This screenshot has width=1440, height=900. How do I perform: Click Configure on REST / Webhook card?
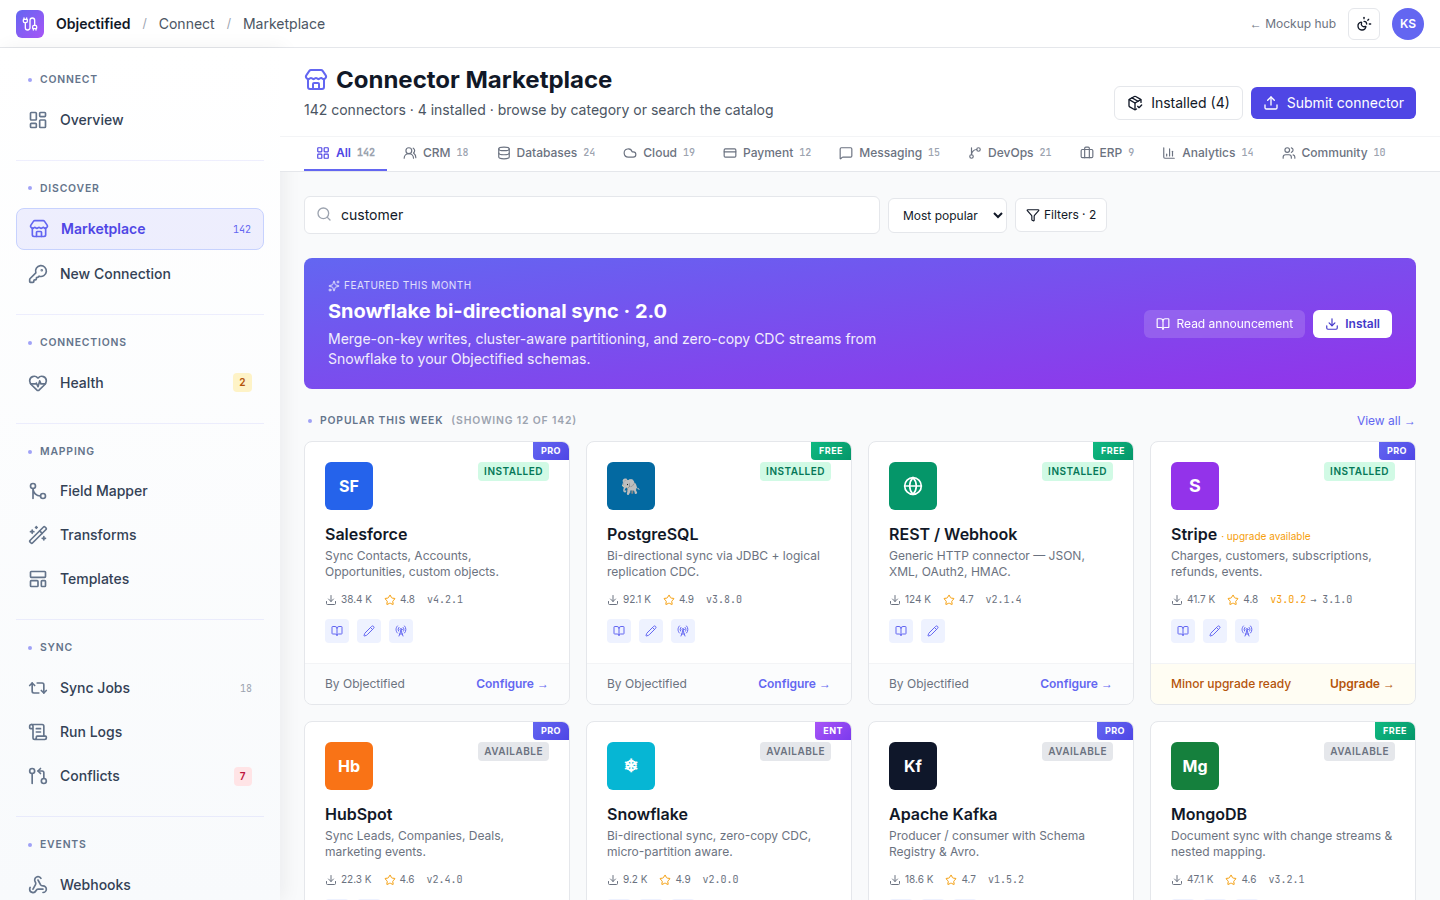pos(1076,684)
